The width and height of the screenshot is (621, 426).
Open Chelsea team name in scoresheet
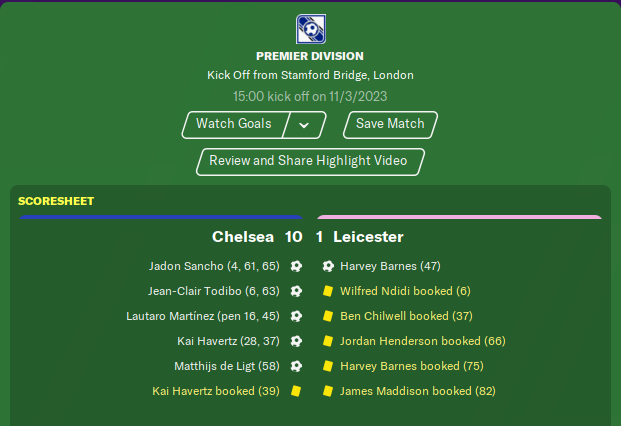point(243,237)
